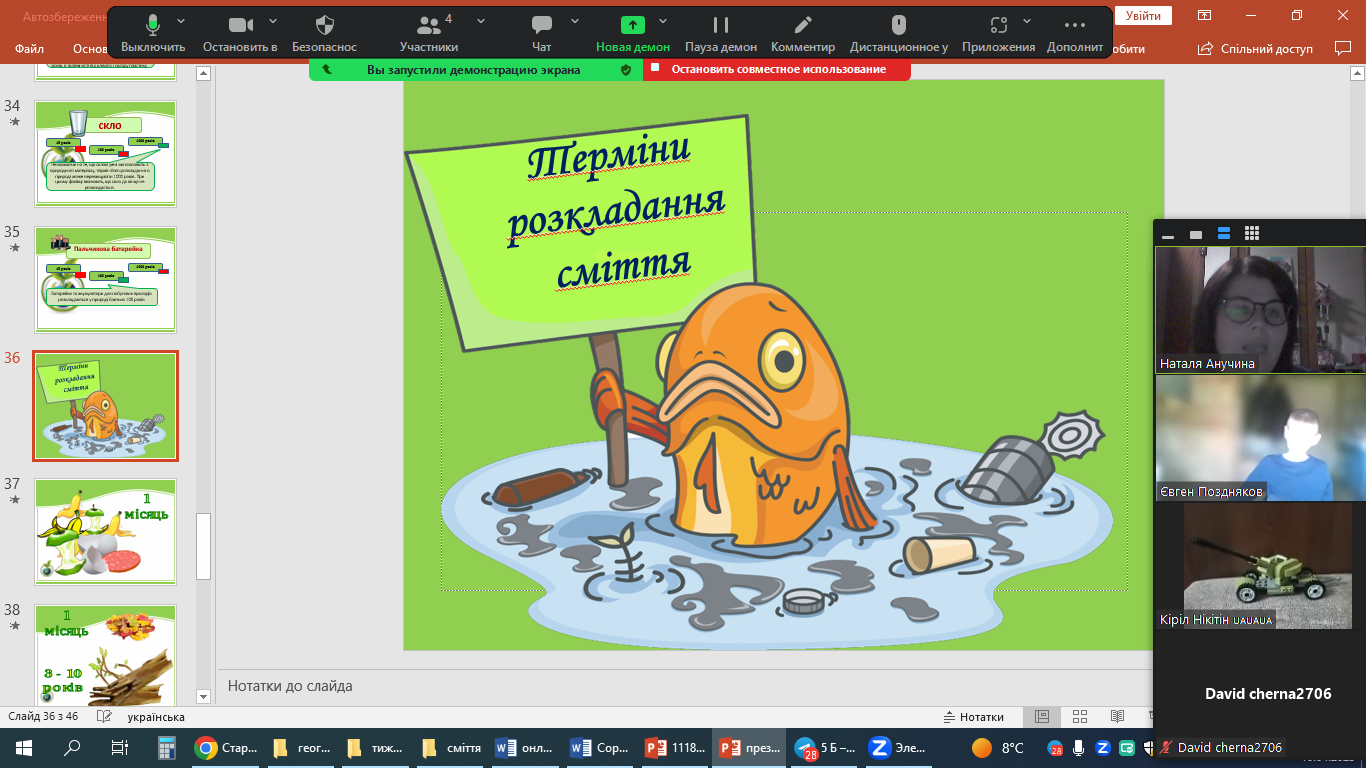Click the українська language indicator

pos(156,717)
